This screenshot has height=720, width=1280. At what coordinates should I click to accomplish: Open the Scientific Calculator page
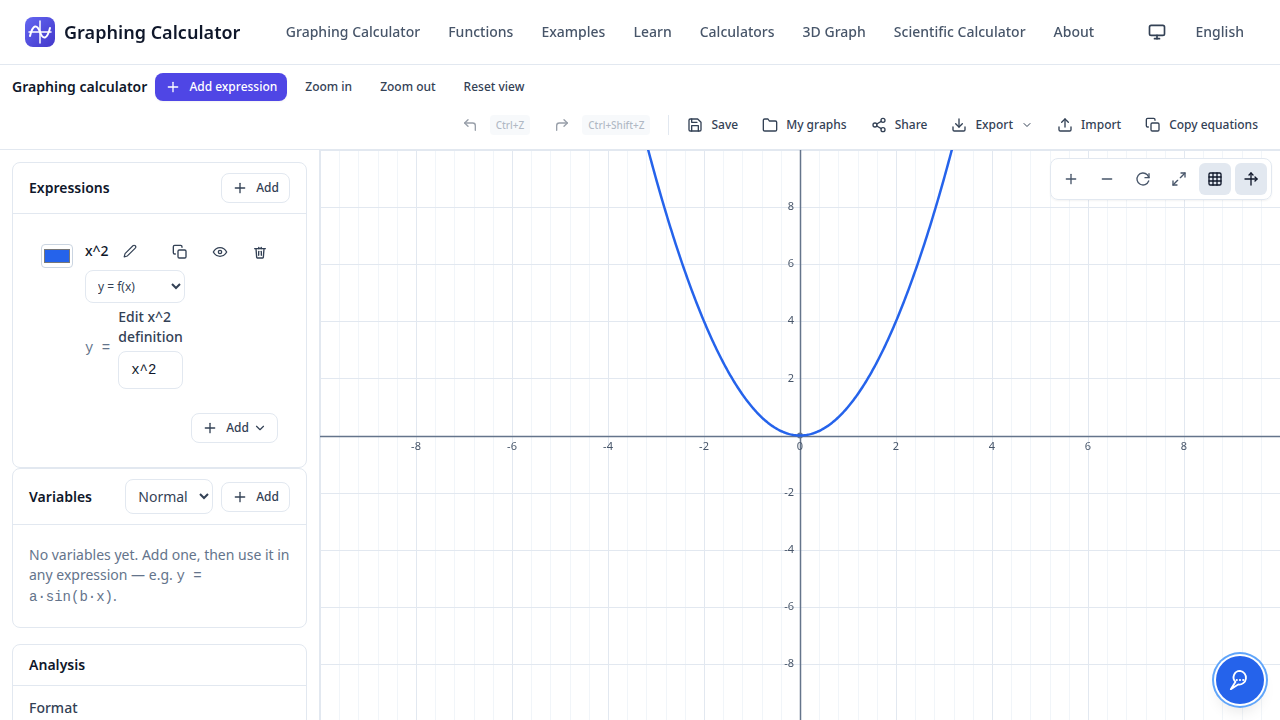click(x=959, y=32)
